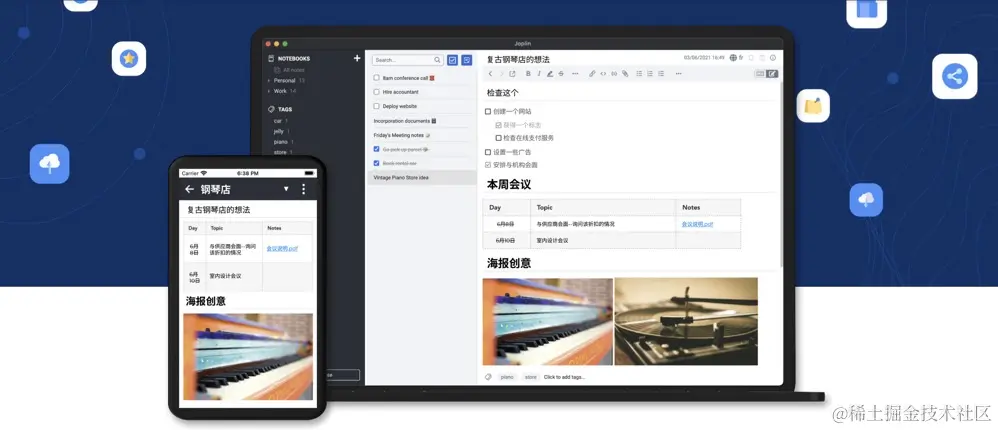998x430 pixels.
Task: Apply bold formatting
Action: coord(528,74)
